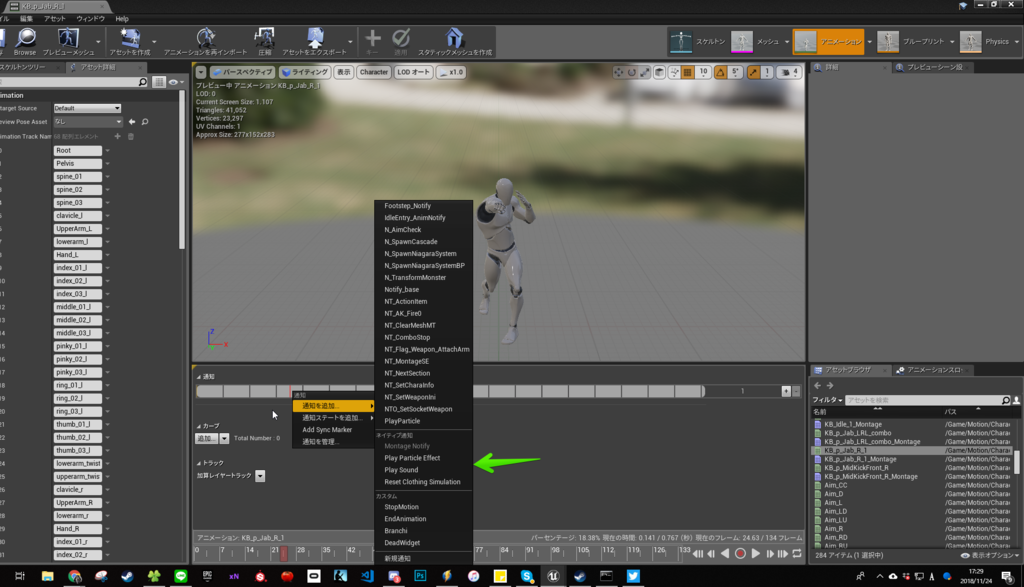1024x587 pixels.
Task: Toggle the eye view options in details panel
Action: pos(175,82)
